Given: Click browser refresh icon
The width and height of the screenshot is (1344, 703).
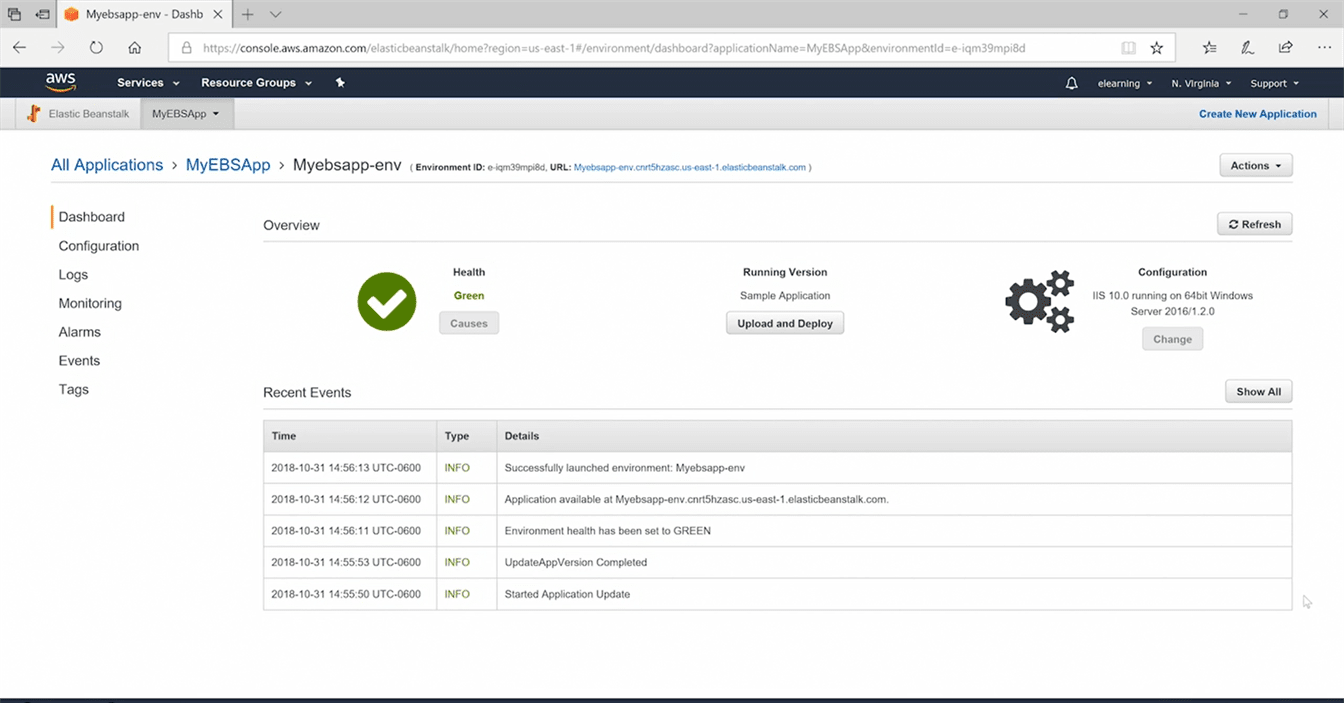Looking at the screenshot, I should pyautogui.click(x=96, y=47).
